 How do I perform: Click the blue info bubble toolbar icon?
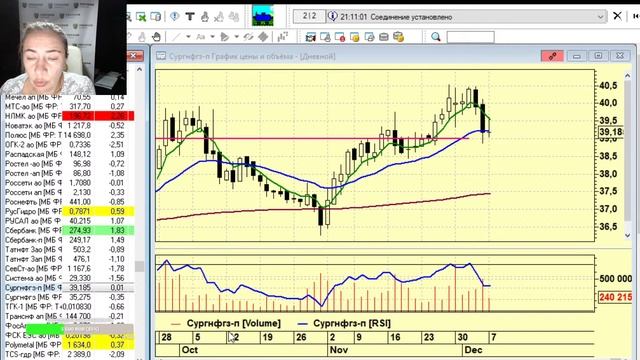174,16
